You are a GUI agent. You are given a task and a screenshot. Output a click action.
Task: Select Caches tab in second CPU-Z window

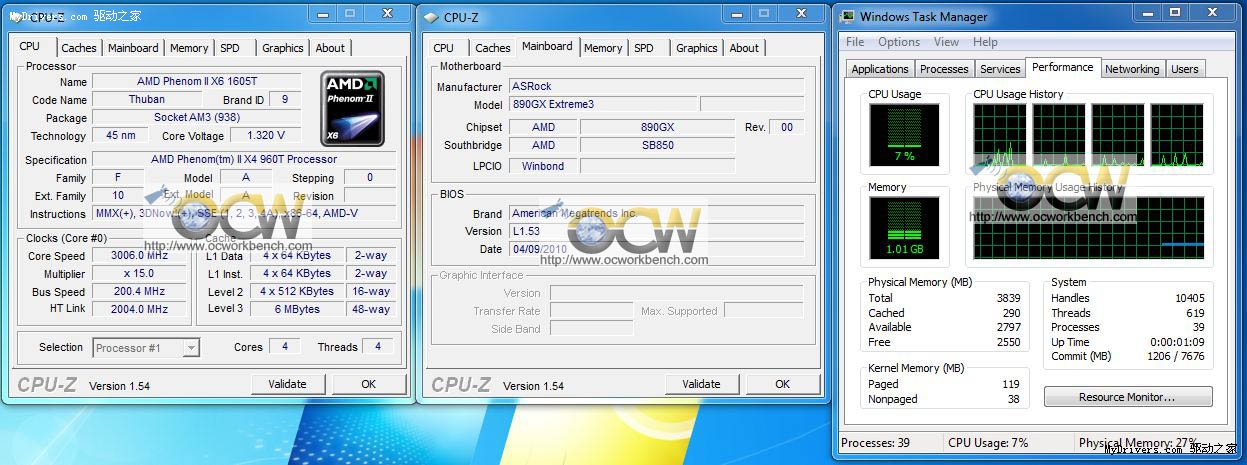point(493,48)
